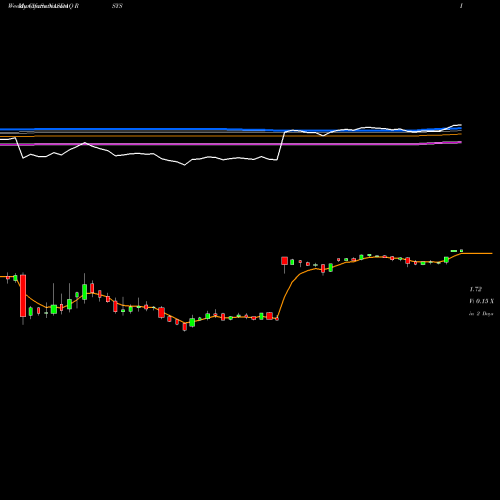This screenshot has width=500, height=500.
Task: Click the "2 Days" label
Action: (x=484, y=314)
